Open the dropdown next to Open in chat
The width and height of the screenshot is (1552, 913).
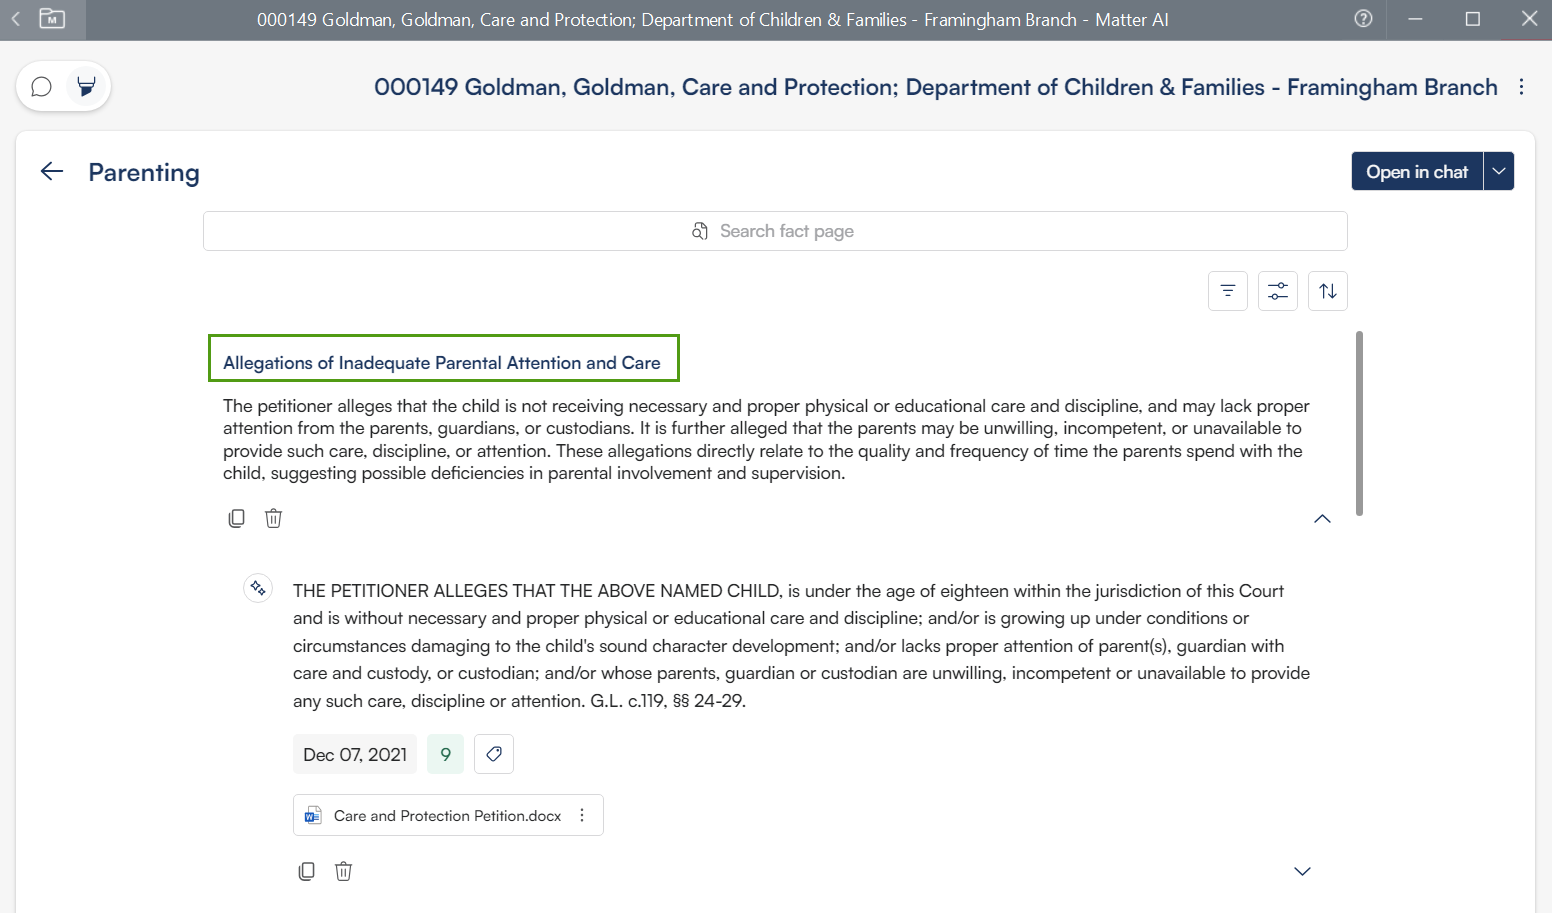point(1498,171)
